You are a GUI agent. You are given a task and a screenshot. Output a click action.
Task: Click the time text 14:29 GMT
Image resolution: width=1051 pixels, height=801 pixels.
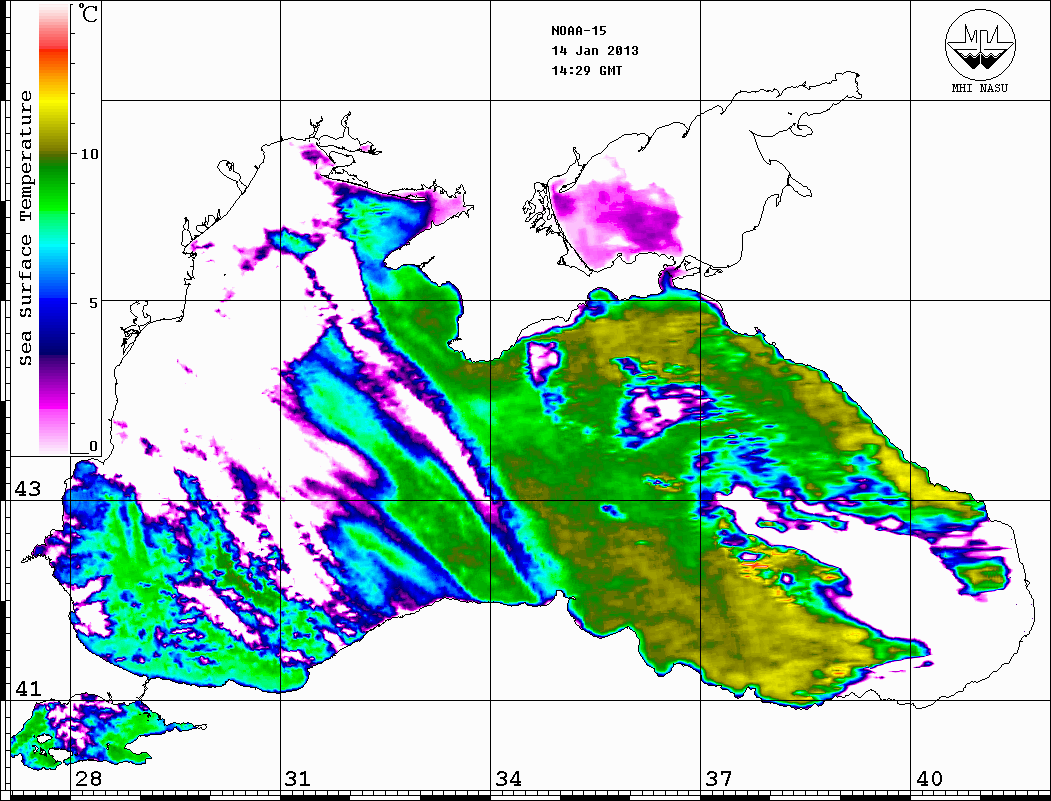tap(587, 70)
